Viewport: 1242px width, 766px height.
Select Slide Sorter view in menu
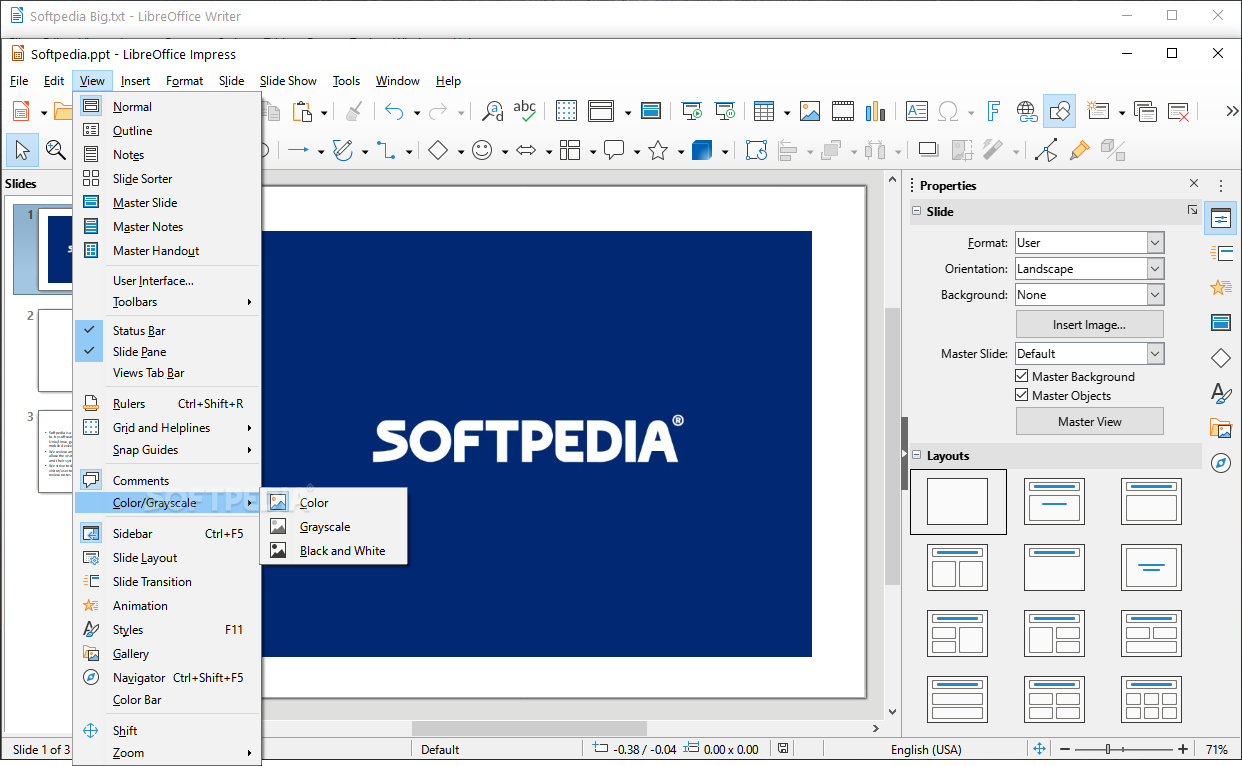(168, 179)
